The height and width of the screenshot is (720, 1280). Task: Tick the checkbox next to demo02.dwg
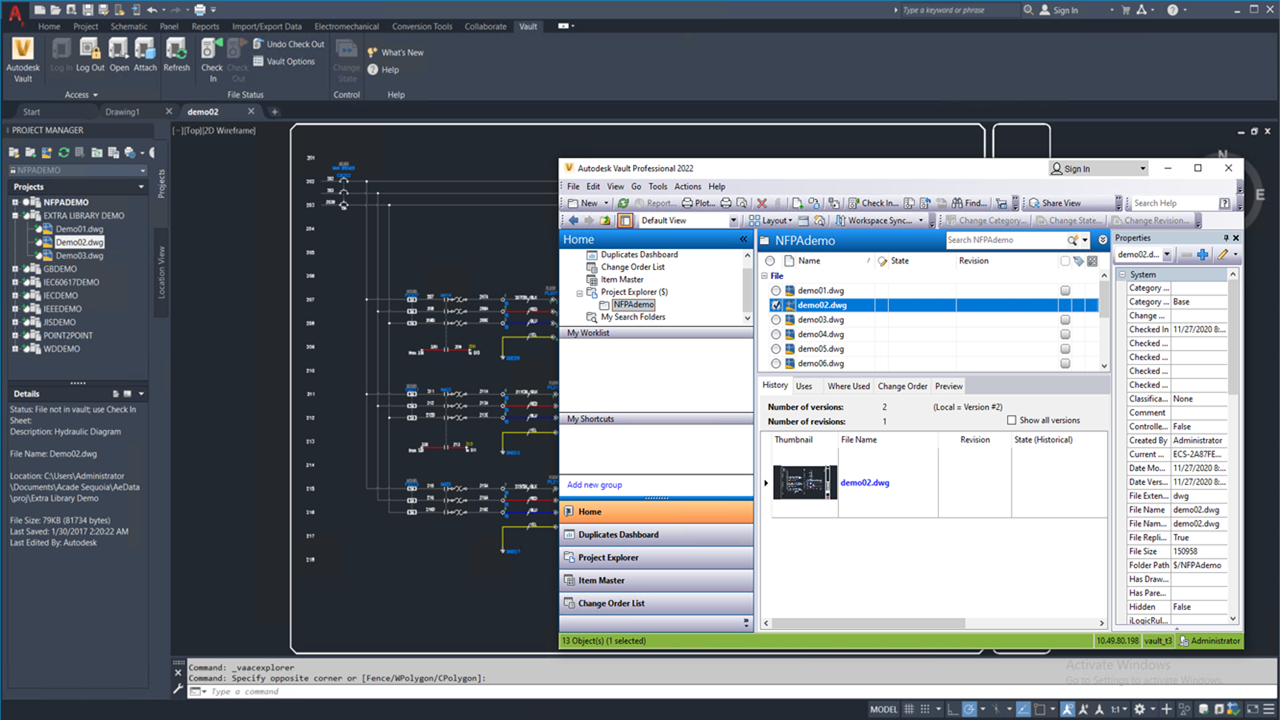point(777,305)
